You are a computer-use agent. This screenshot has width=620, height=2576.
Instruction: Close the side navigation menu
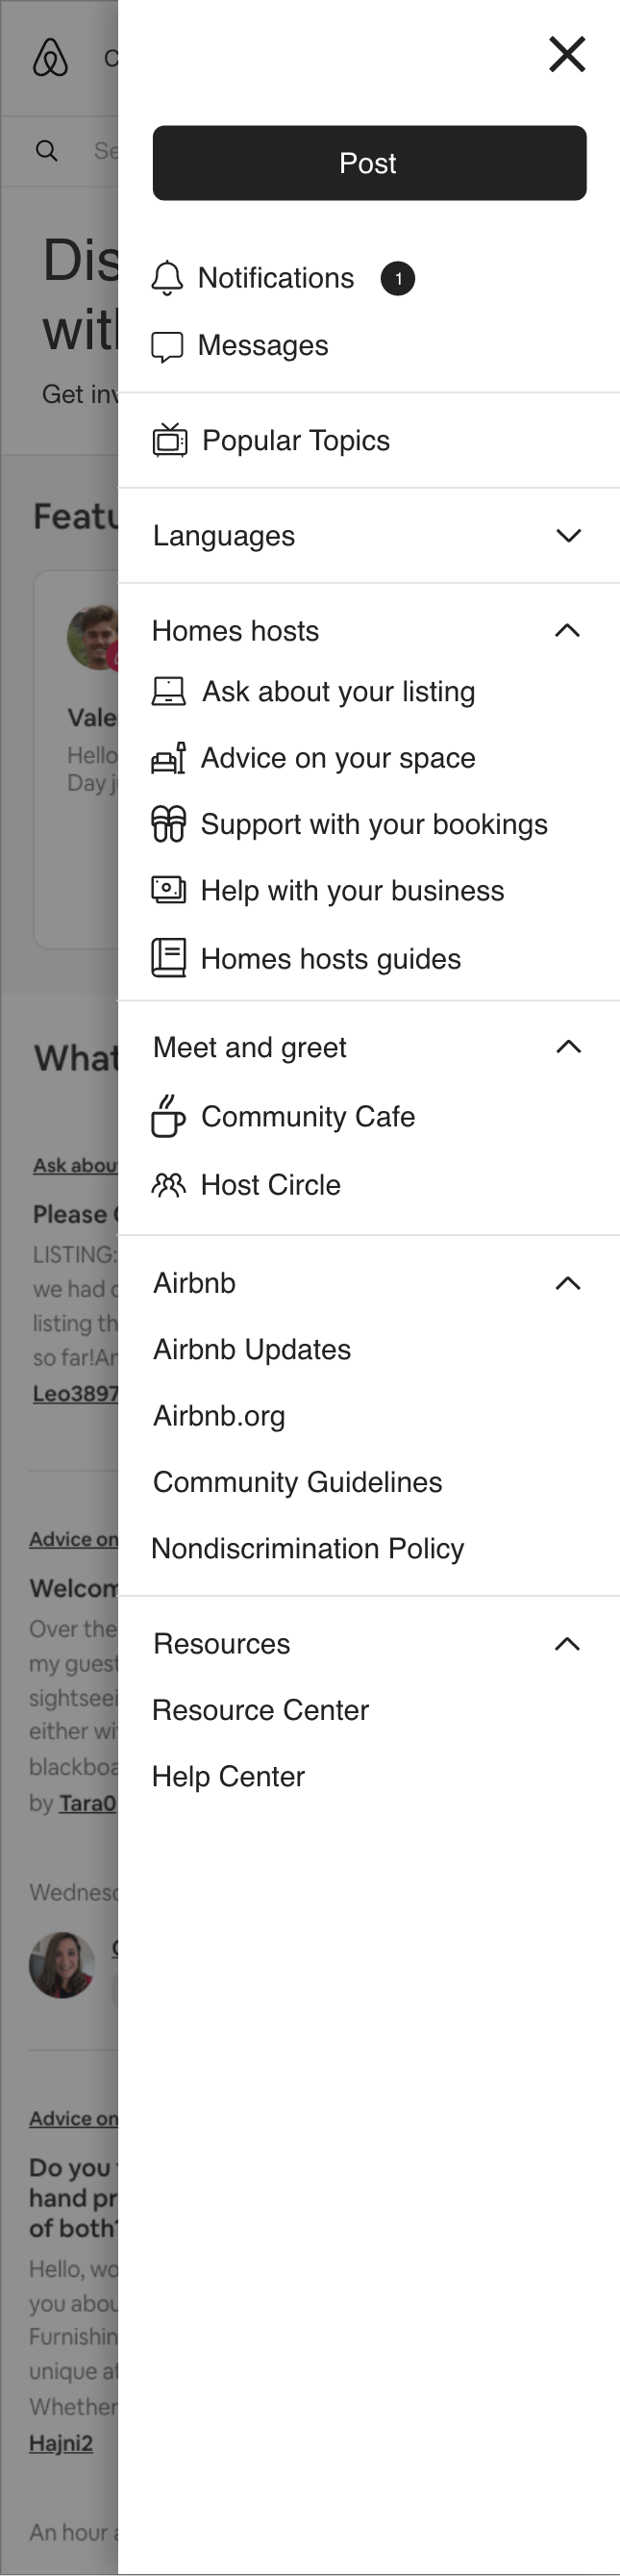[567, 54]
